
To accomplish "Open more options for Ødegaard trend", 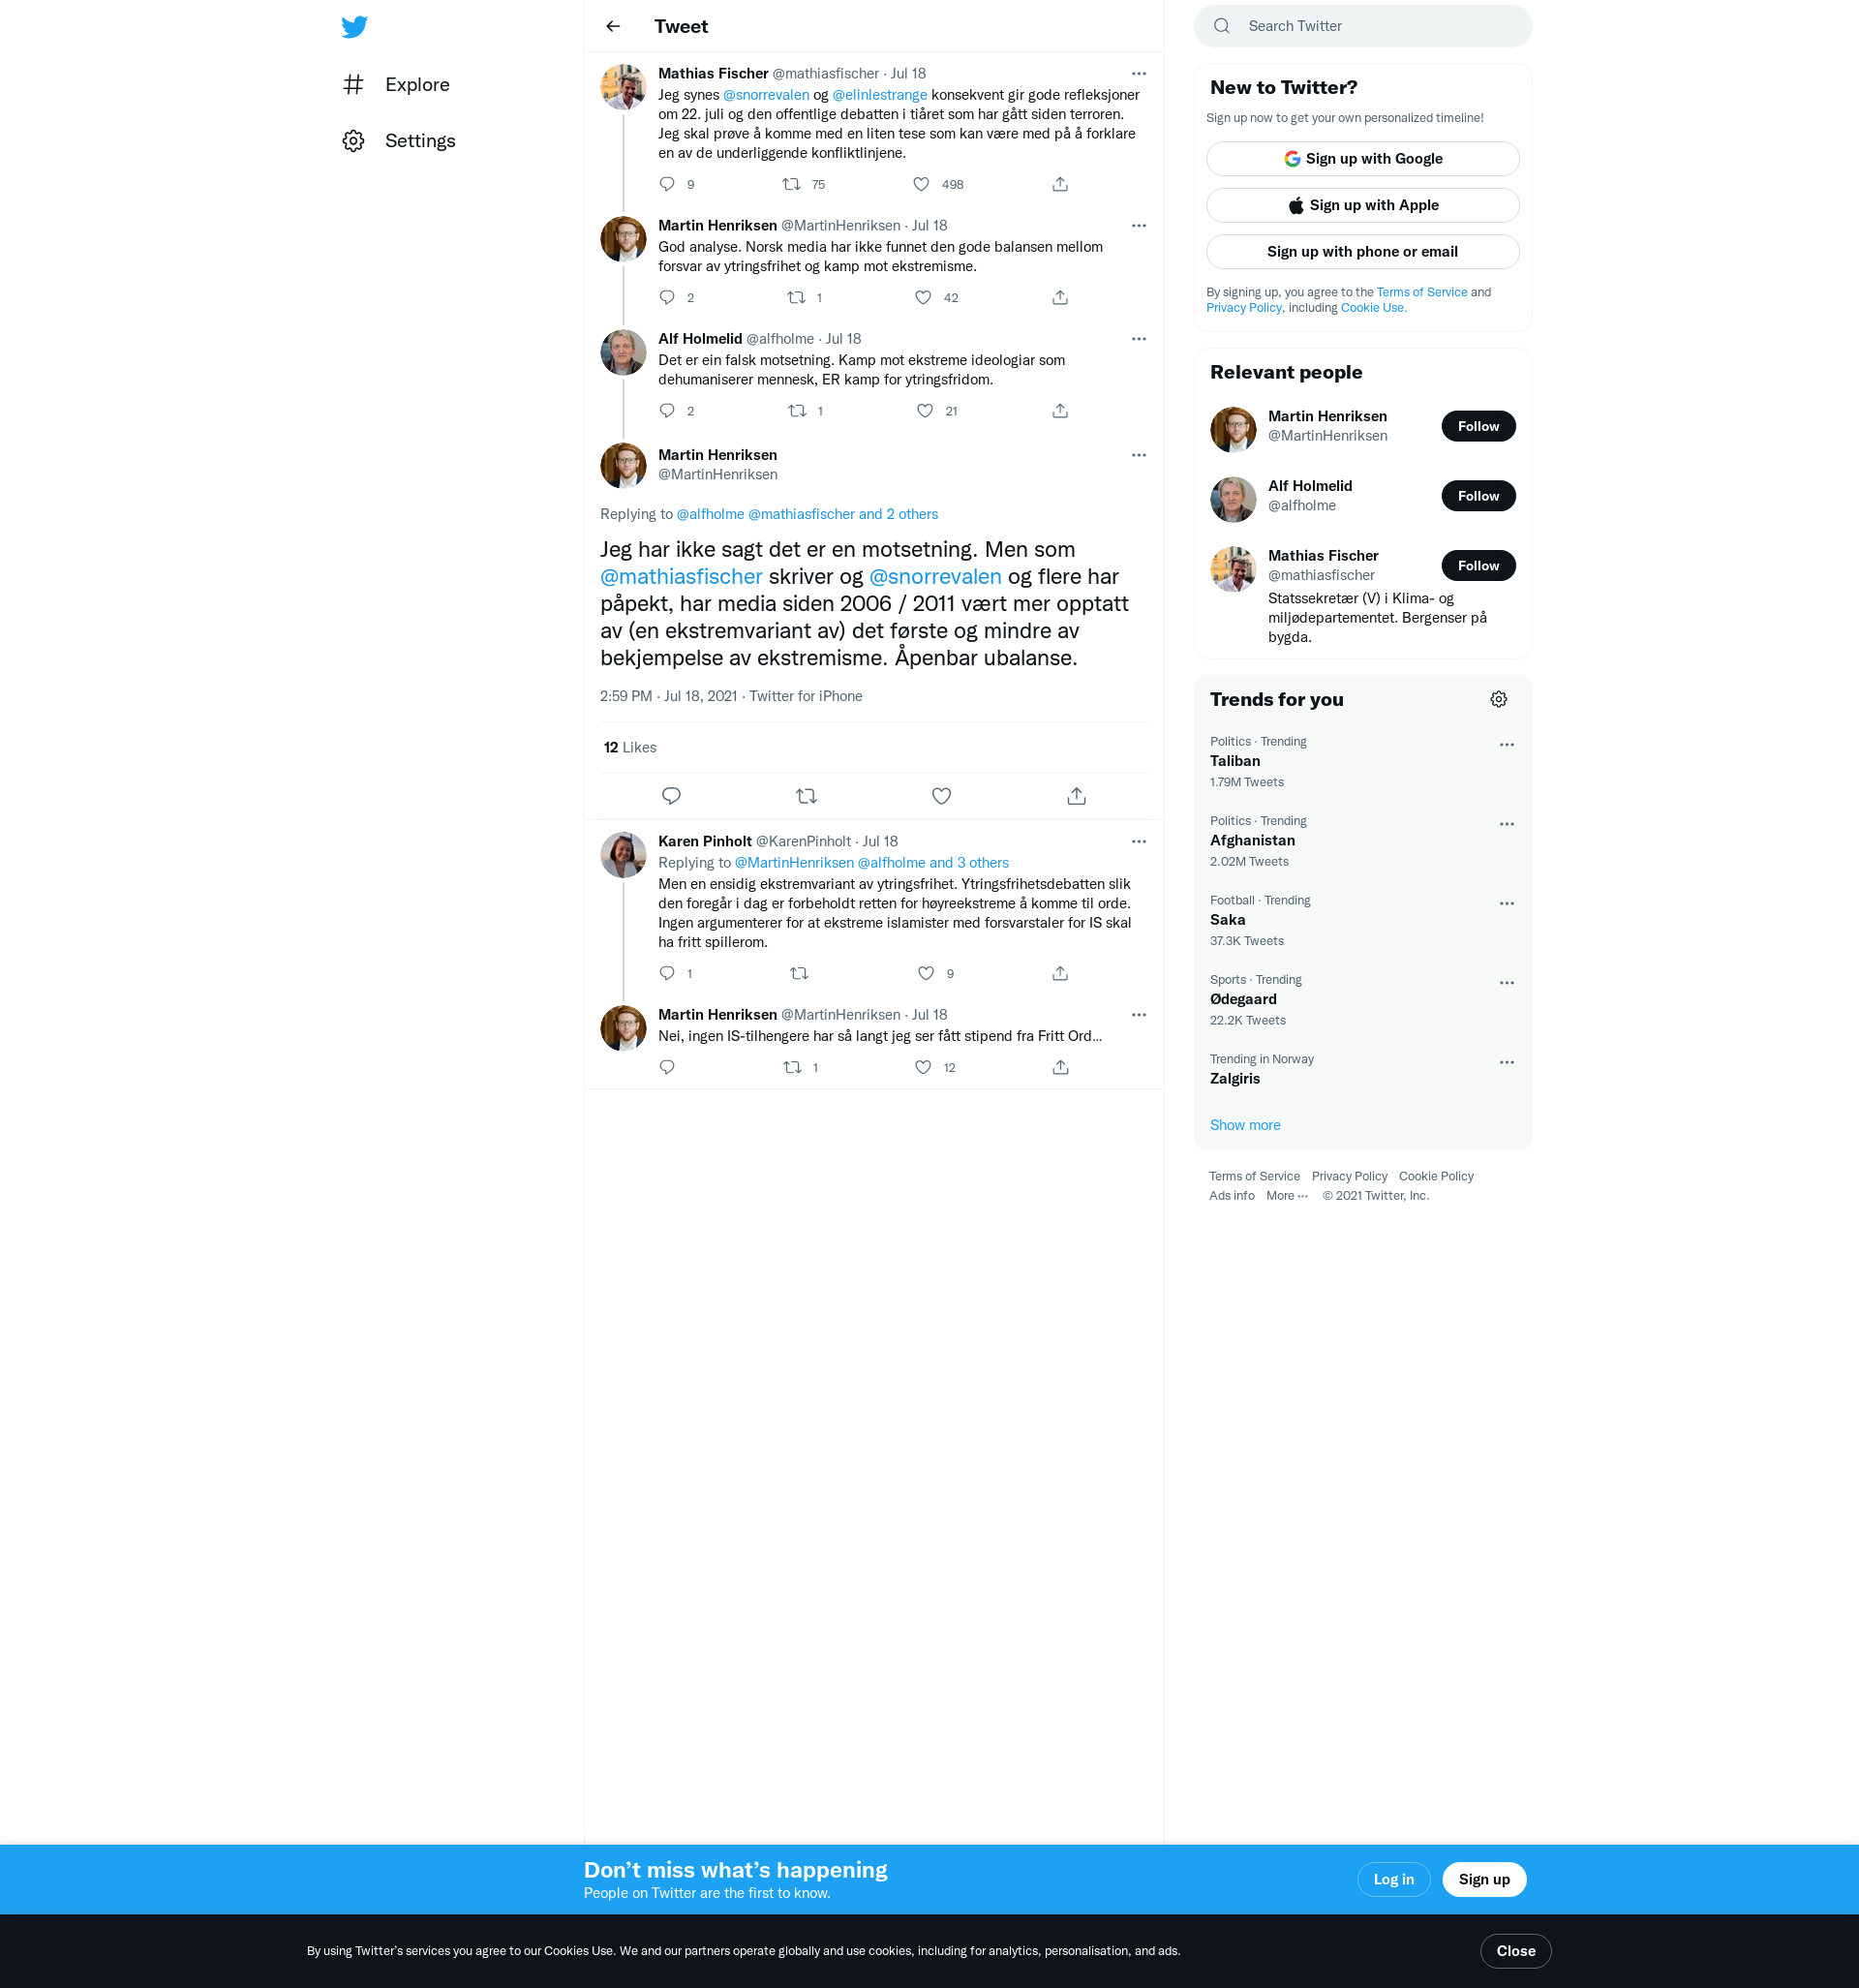I will coord(1506,983).
